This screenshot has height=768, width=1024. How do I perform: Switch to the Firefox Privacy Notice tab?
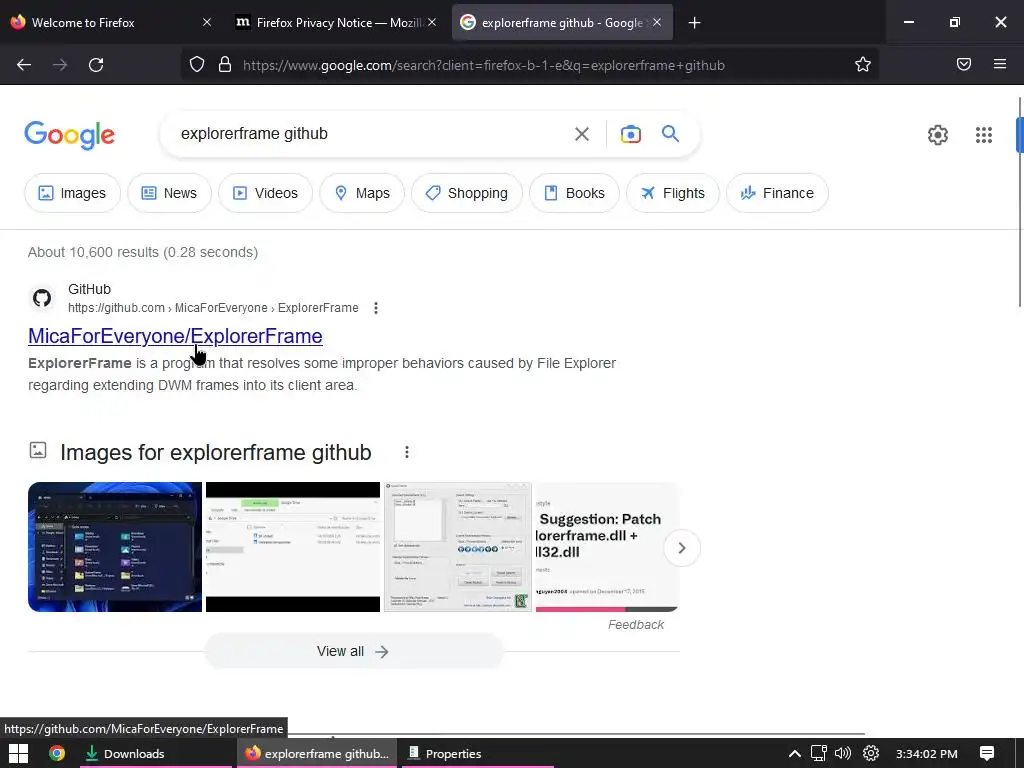[336, 22]
